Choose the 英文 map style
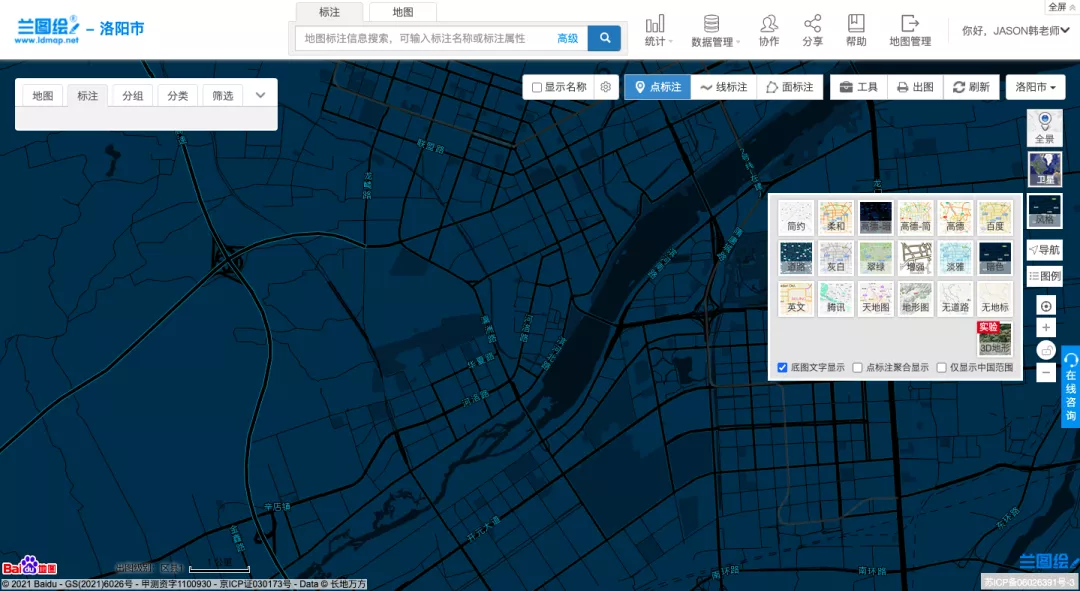 coord(796,298)
